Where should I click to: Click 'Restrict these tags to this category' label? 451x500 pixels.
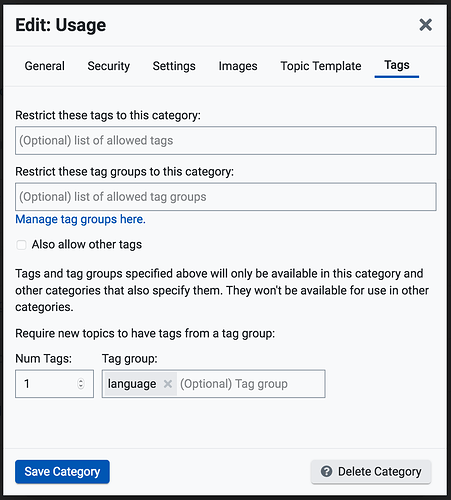click(x=108, y=115)
